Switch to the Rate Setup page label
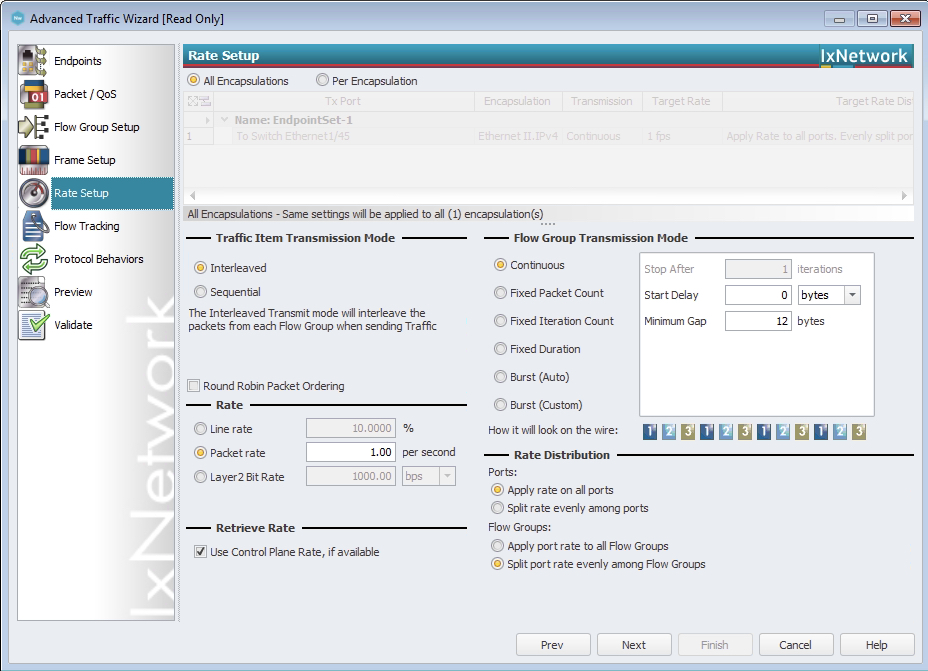This screenshot has height=671, width=928. point(81,193)
